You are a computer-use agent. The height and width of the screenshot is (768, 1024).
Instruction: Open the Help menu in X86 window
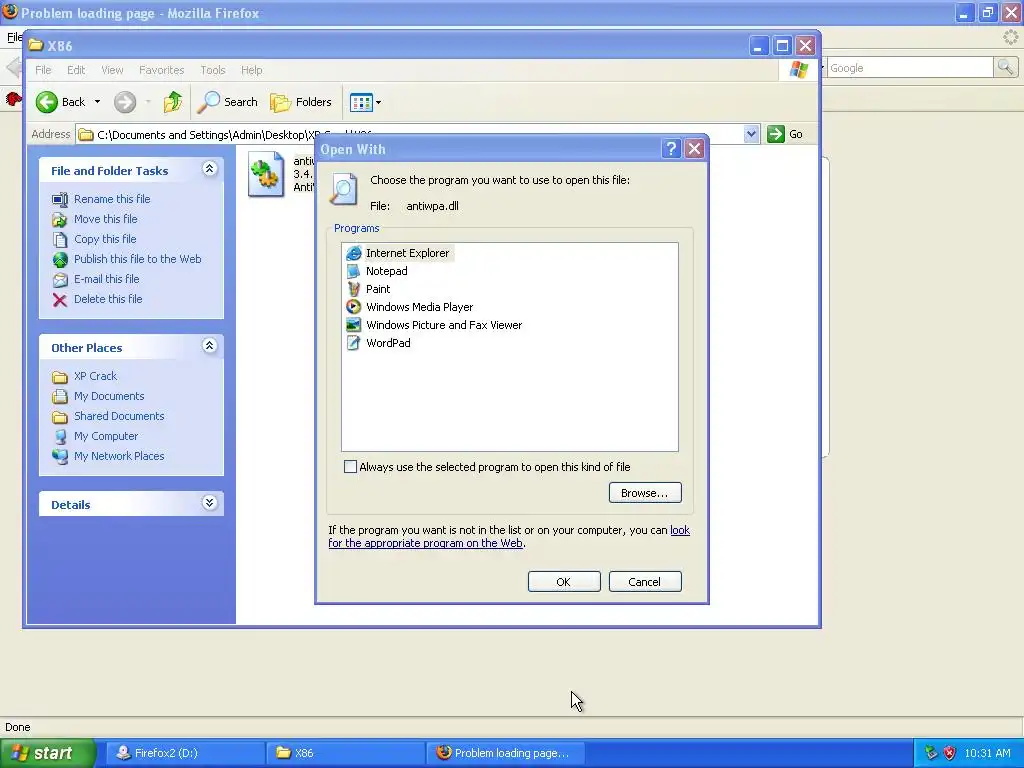(x=251, y=70)
